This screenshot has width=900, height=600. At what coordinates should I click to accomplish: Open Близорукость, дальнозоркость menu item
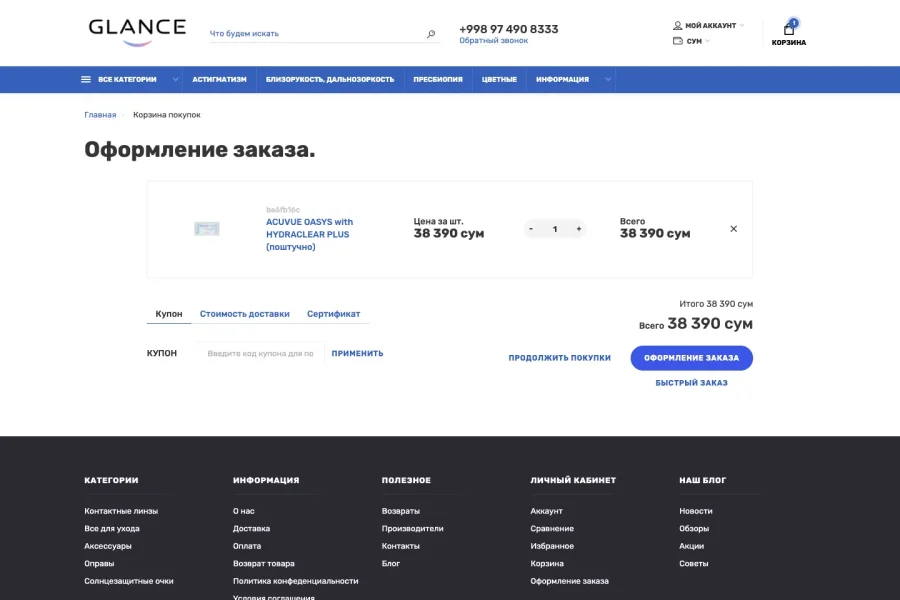(330, 79)
